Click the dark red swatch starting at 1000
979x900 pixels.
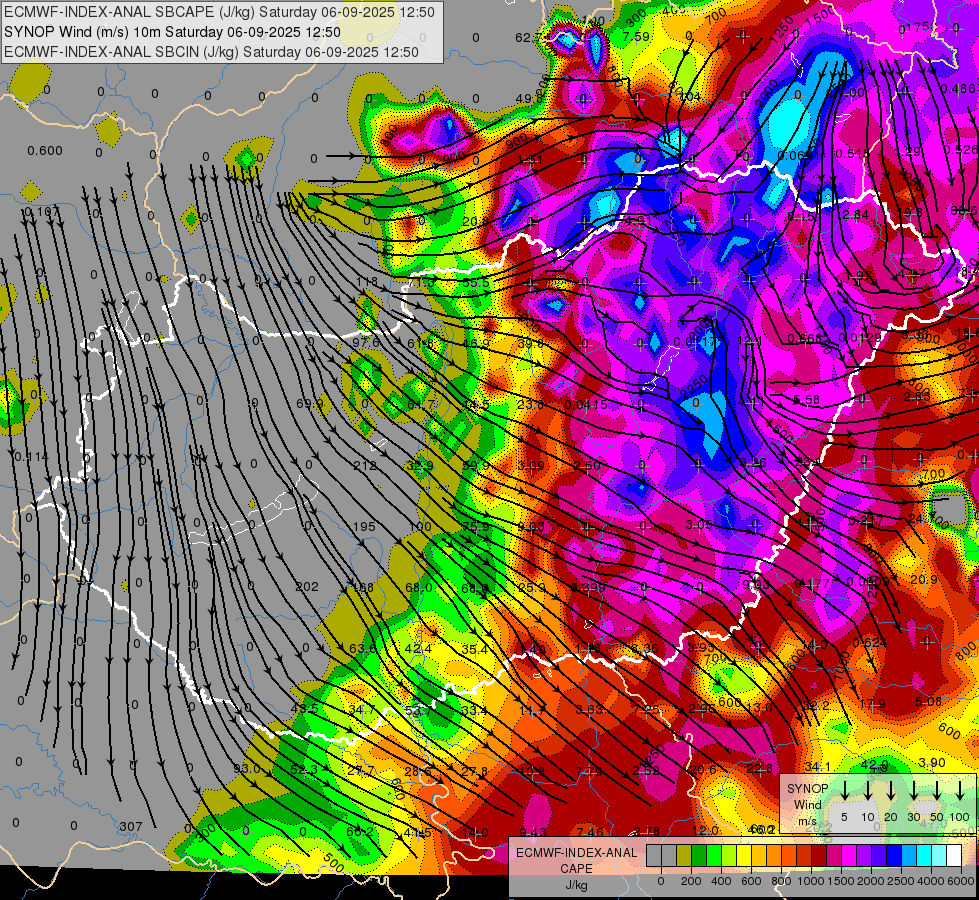click(819, 855)
